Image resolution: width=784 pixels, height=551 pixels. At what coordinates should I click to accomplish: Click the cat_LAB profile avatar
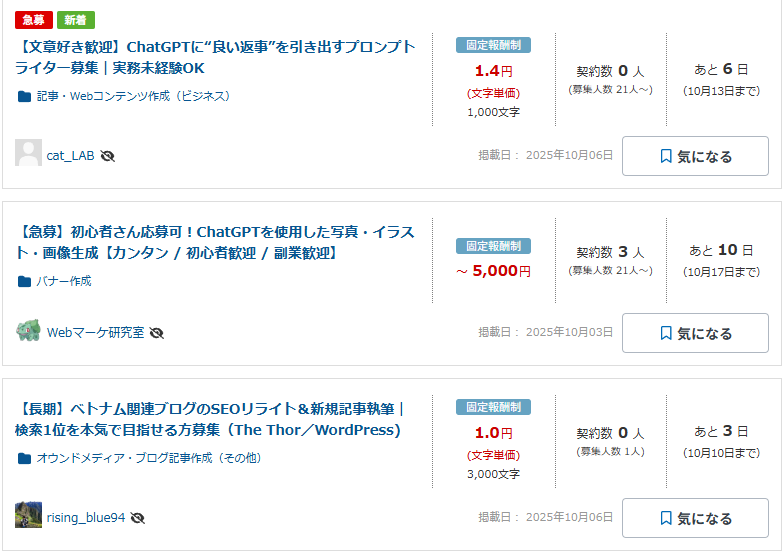28,153
